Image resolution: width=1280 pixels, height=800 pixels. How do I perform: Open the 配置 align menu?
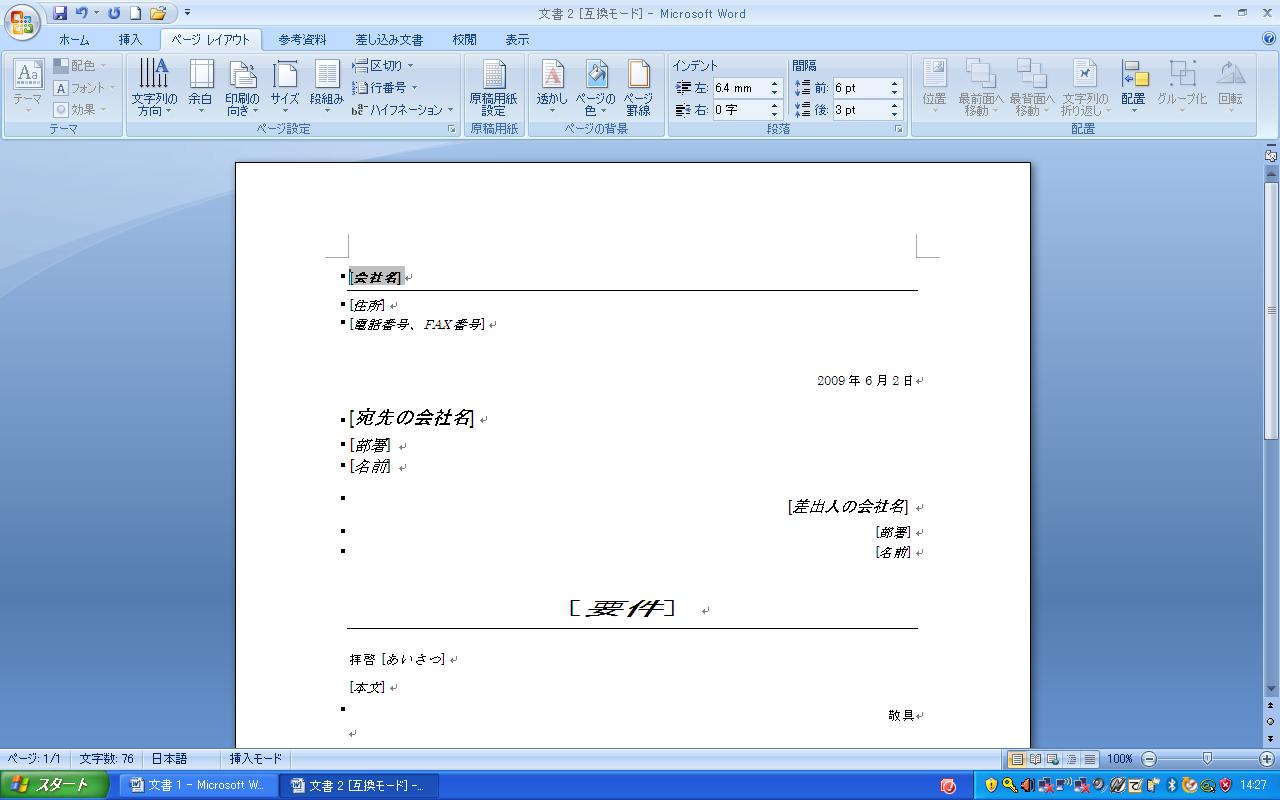pos(1133,87)
